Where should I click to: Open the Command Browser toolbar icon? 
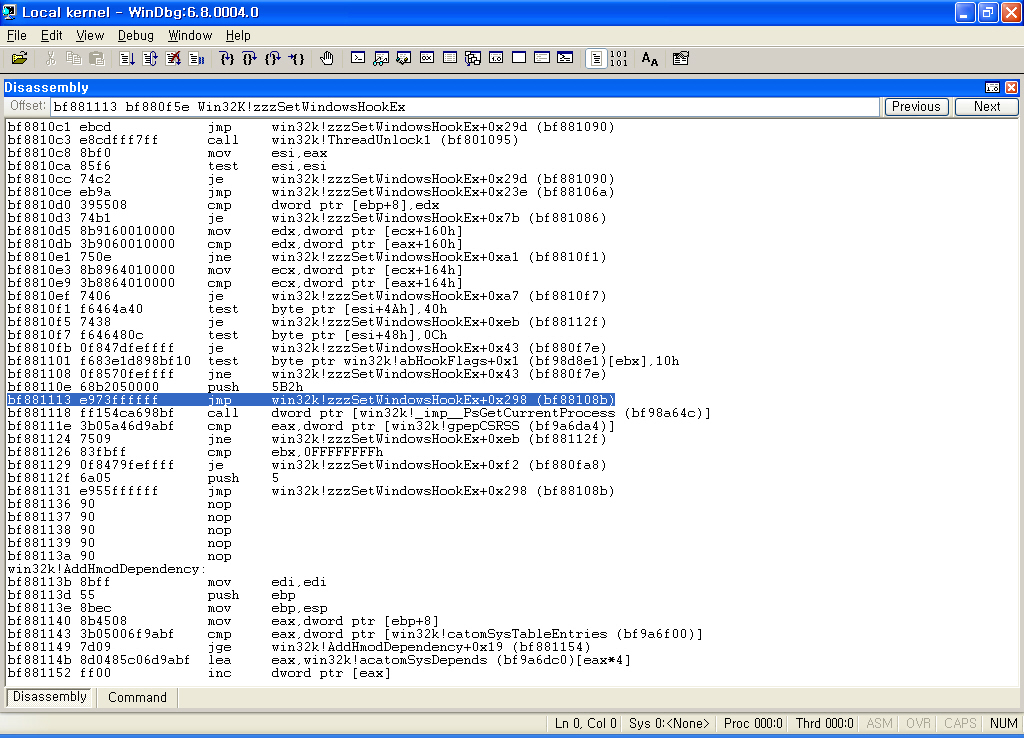point(565,59)
